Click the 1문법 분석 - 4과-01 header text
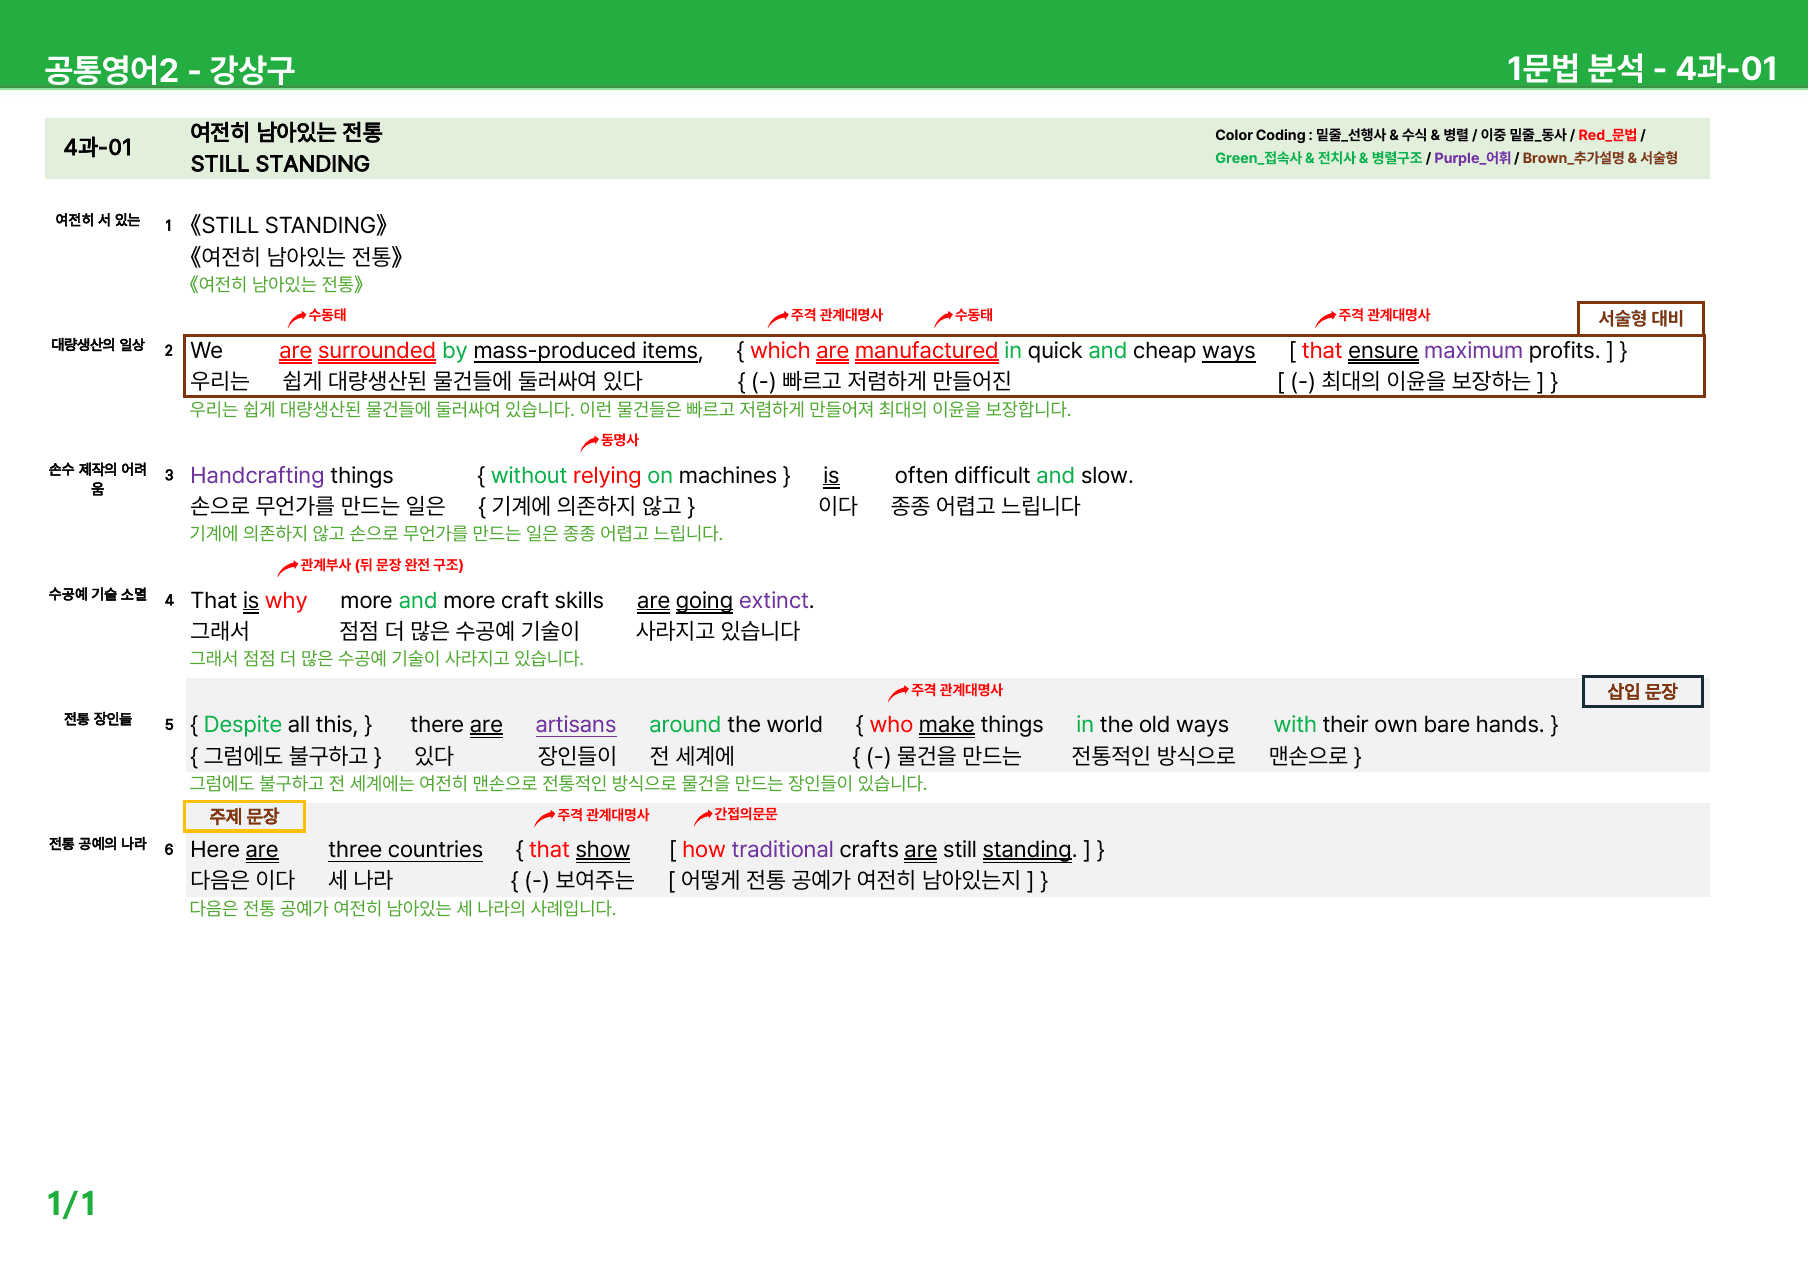Screen dimensions: 1809x1278 pos(1642,68)
